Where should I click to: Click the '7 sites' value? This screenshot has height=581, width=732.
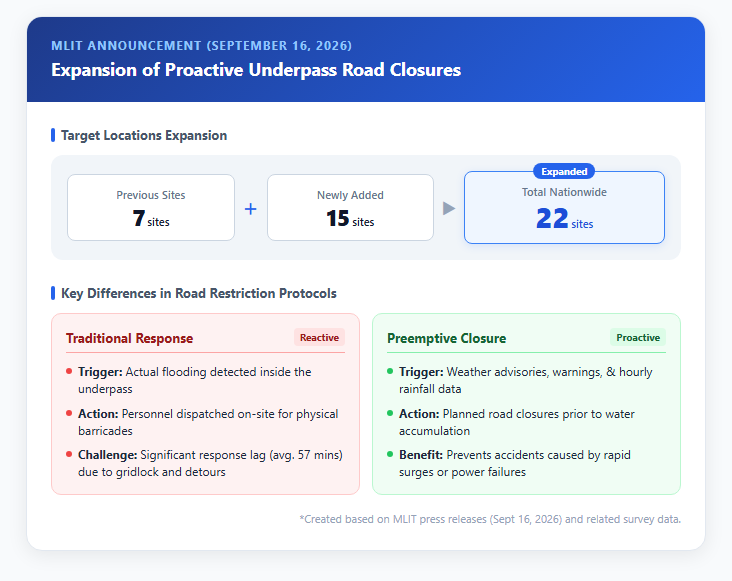151,218
